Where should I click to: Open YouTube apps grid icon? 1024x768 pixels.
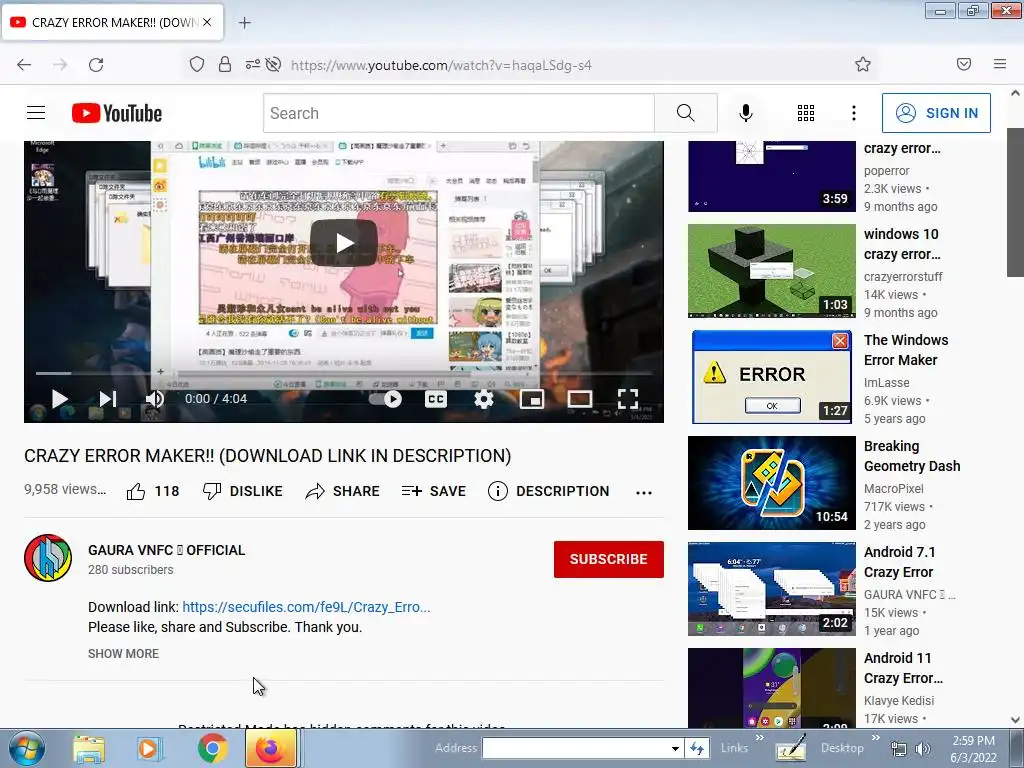pyautogui.click(x=806, y=113)
